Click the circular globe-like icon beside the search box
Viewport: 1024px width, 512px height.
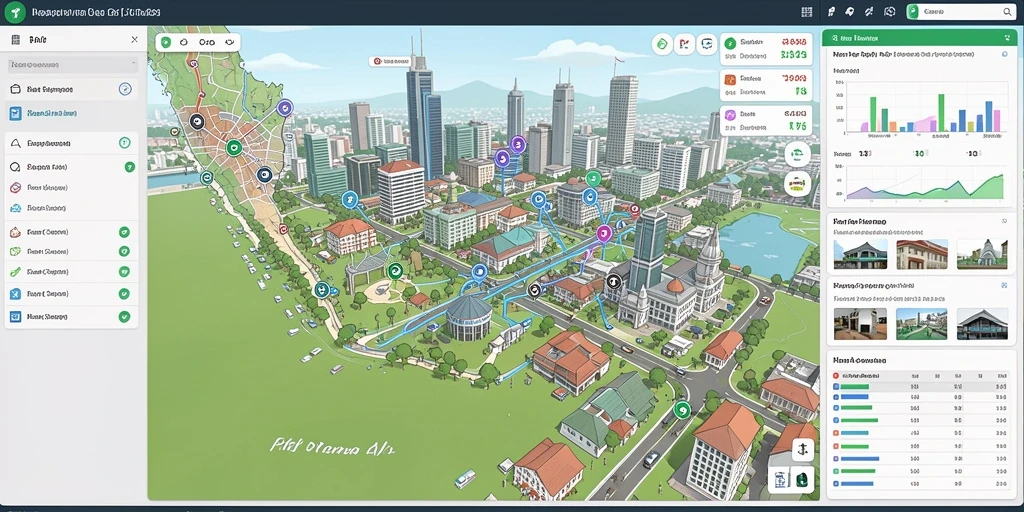click(889, 12)
